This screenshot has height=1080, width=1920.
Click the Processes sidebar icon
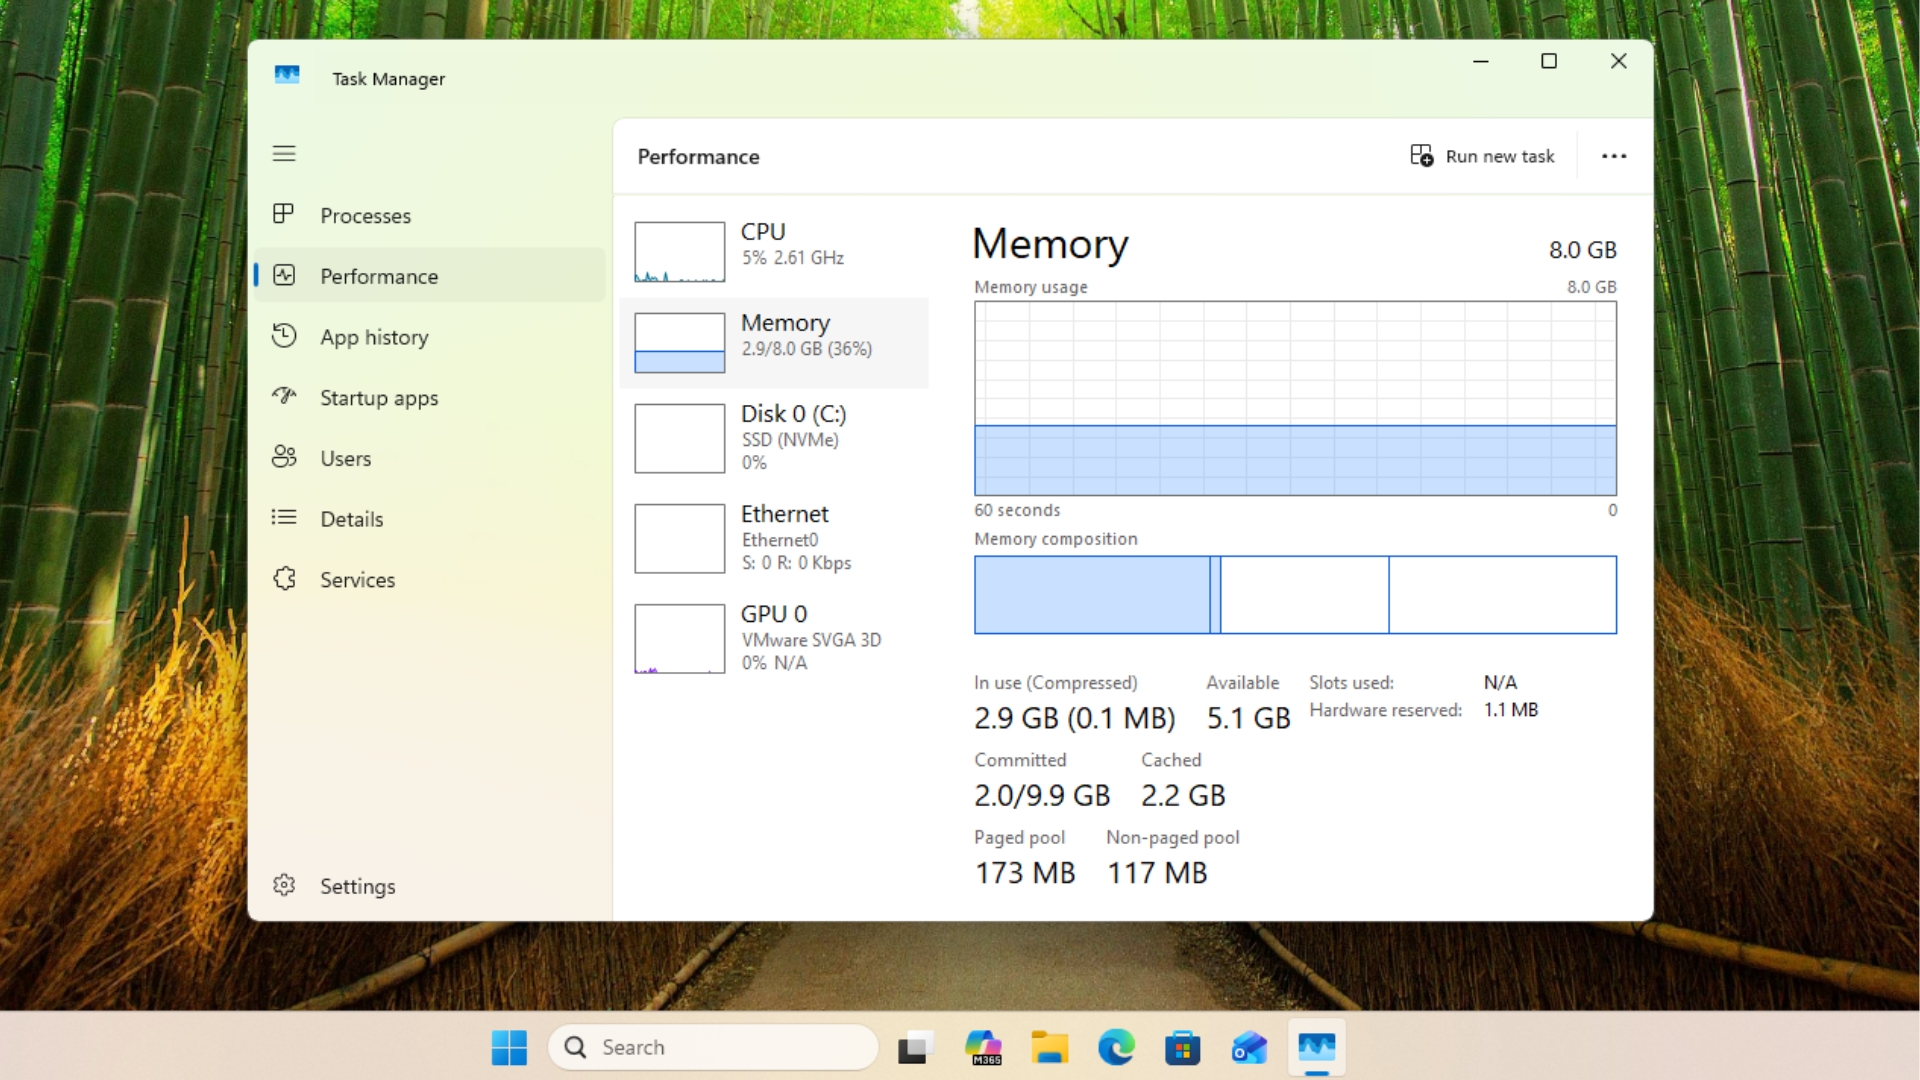(284, 214)
